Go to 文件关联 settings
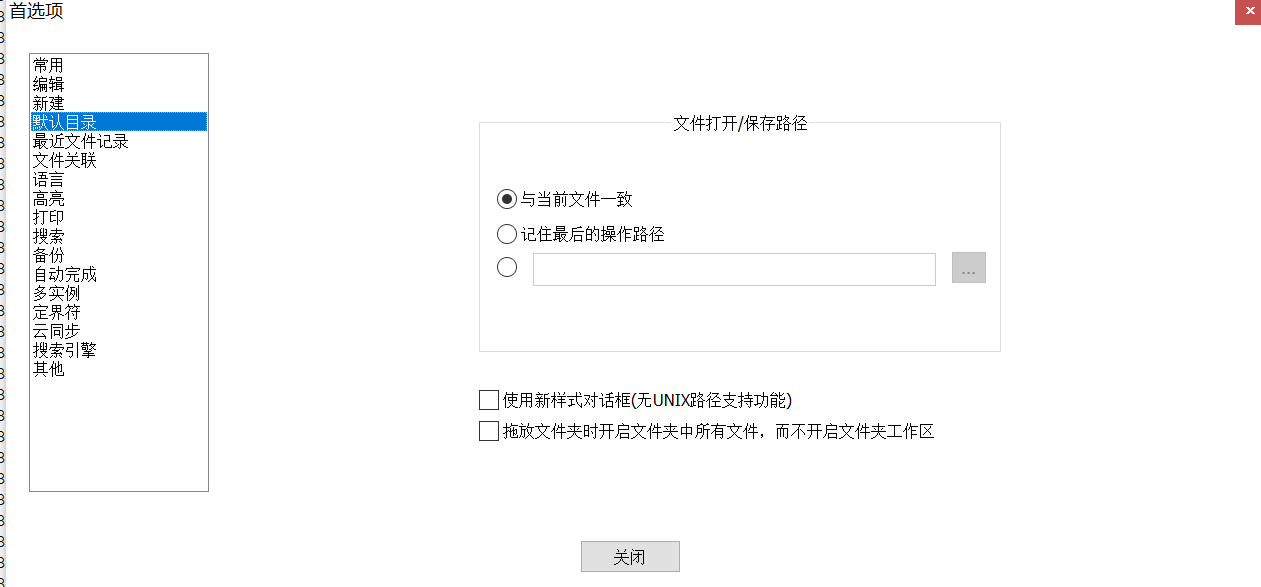Viewport: 1261px width, 587px height. [x=64, y=160]
